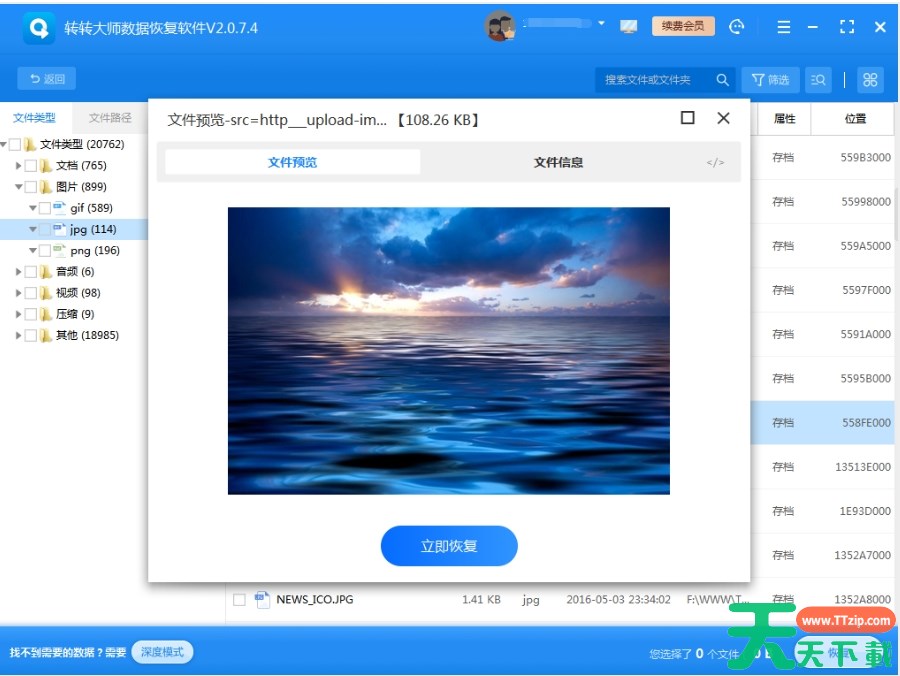Switch to the 文件路径 tab

point(110,118)
